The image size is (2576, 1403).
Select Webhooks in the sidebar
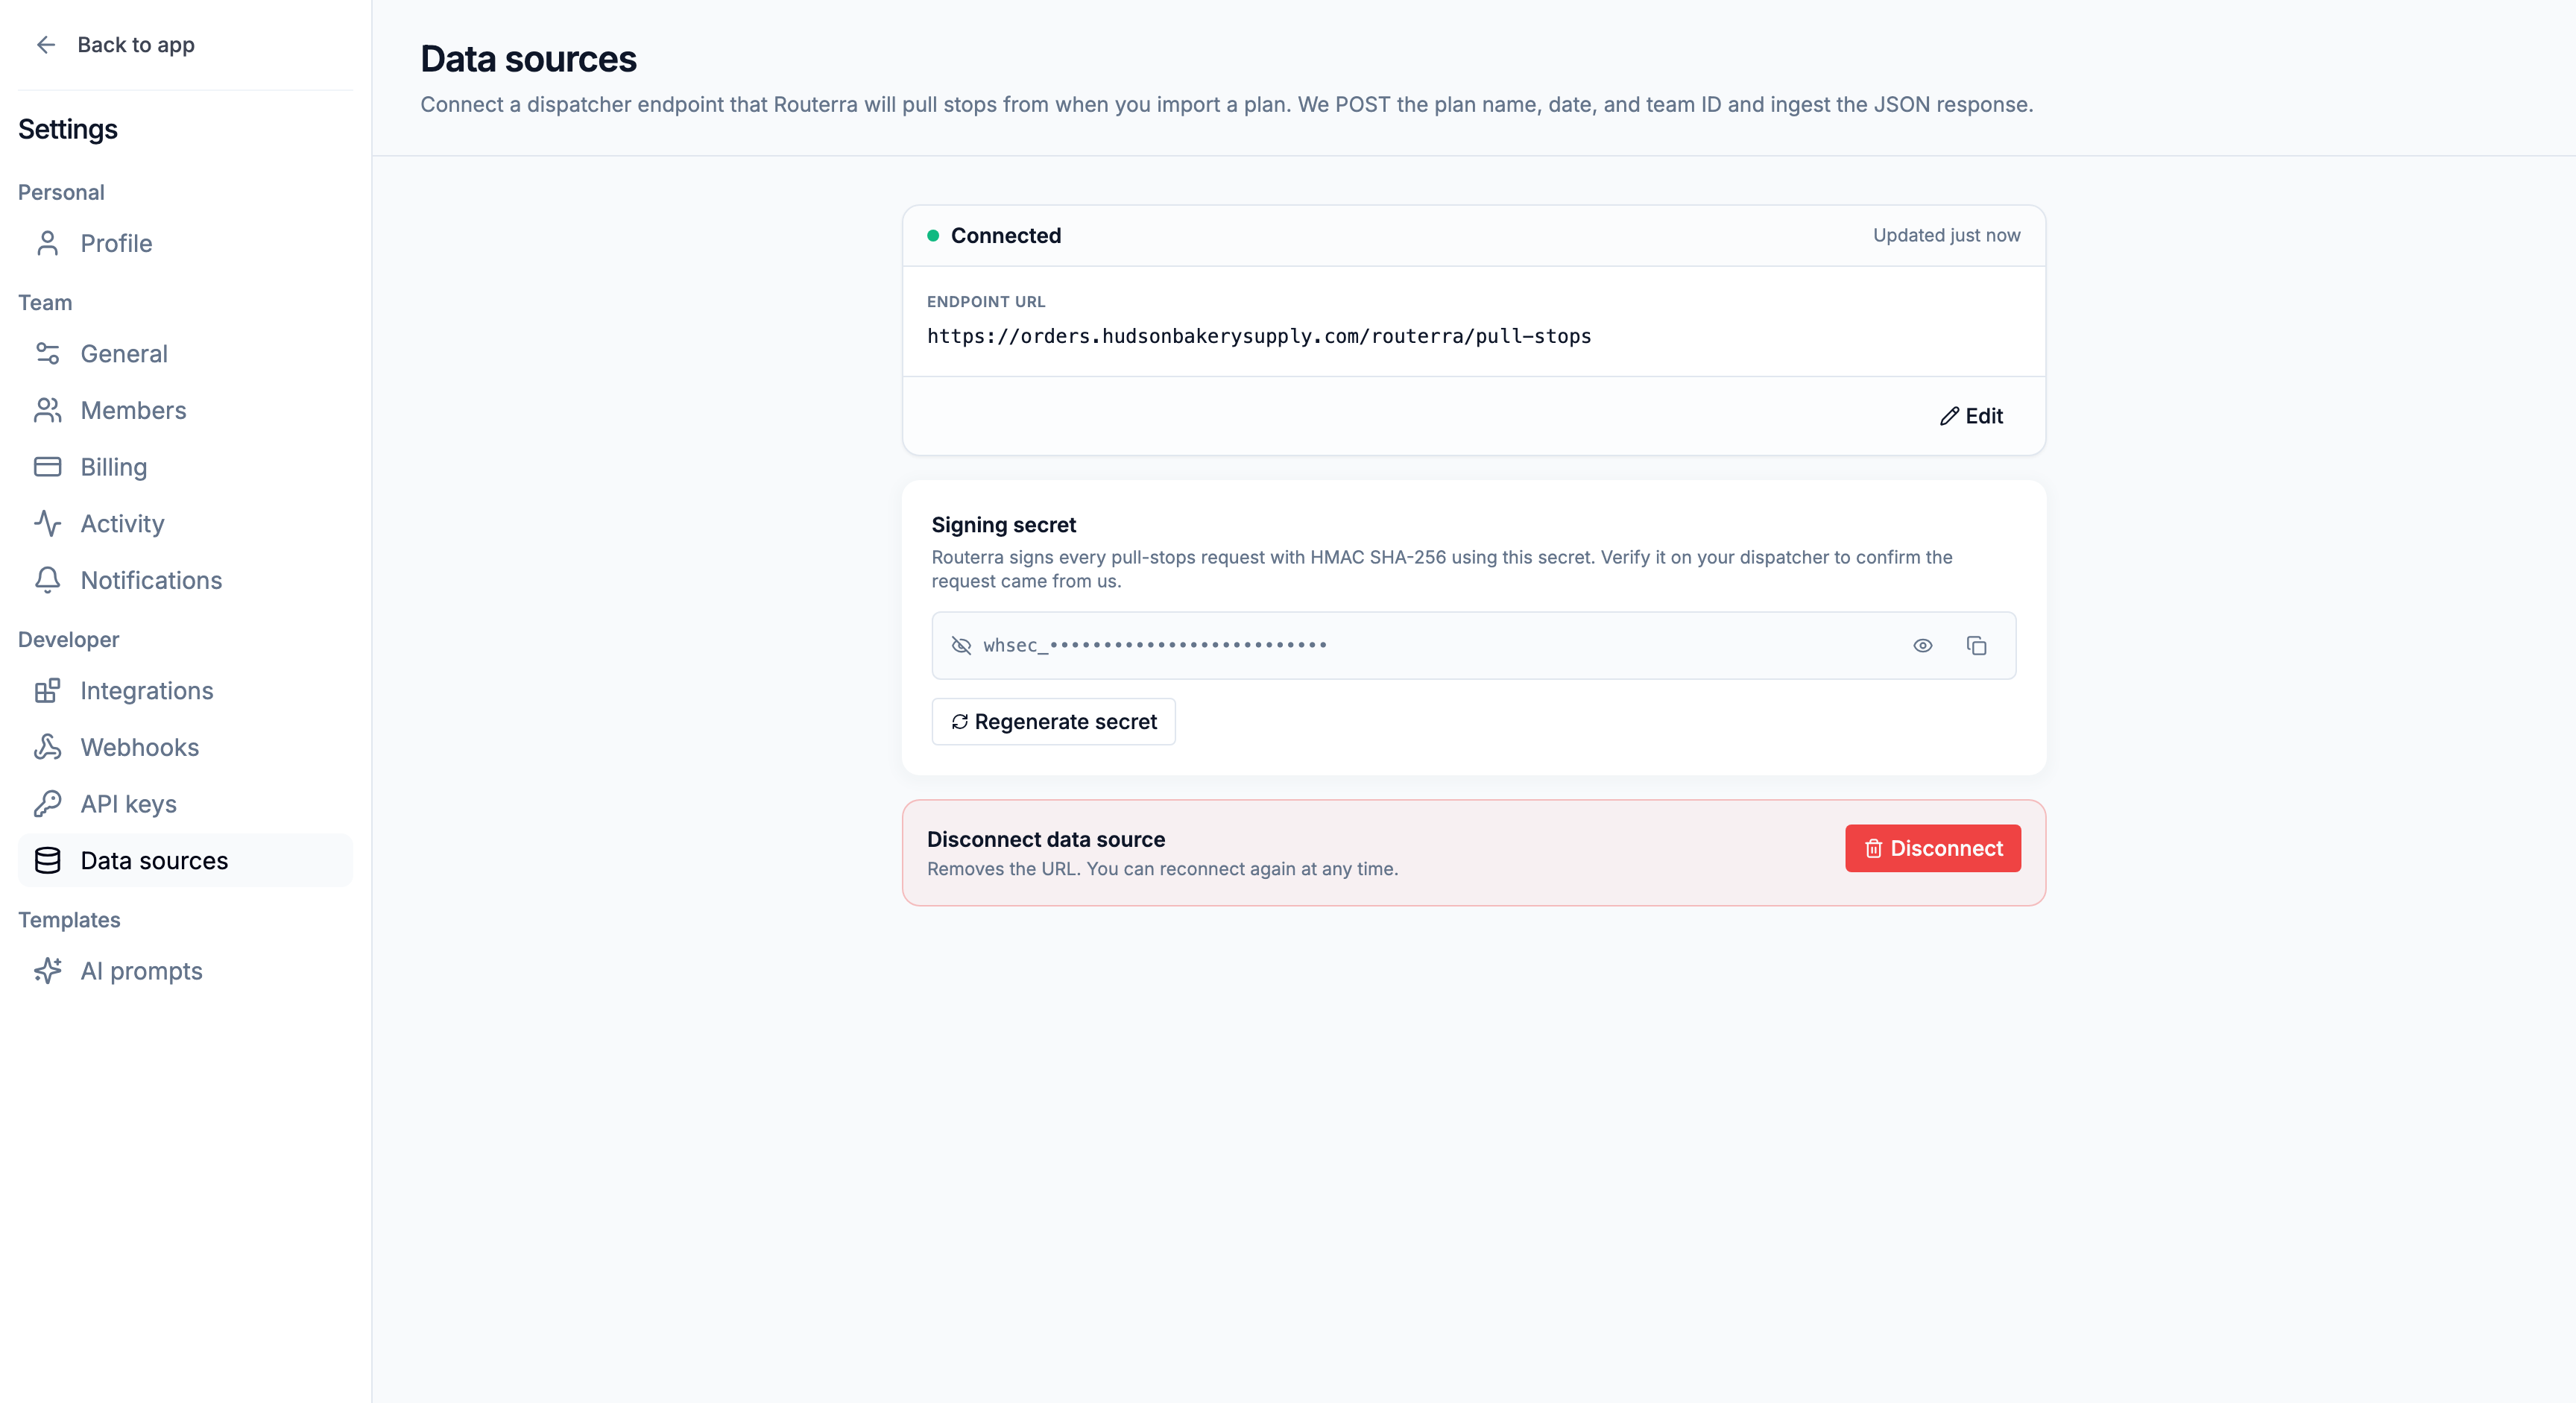point(185,747)
